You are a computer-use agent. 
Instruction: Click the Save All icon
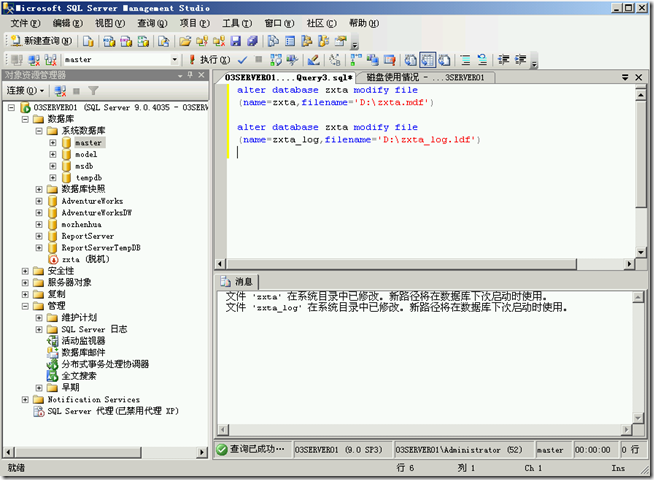252,41
